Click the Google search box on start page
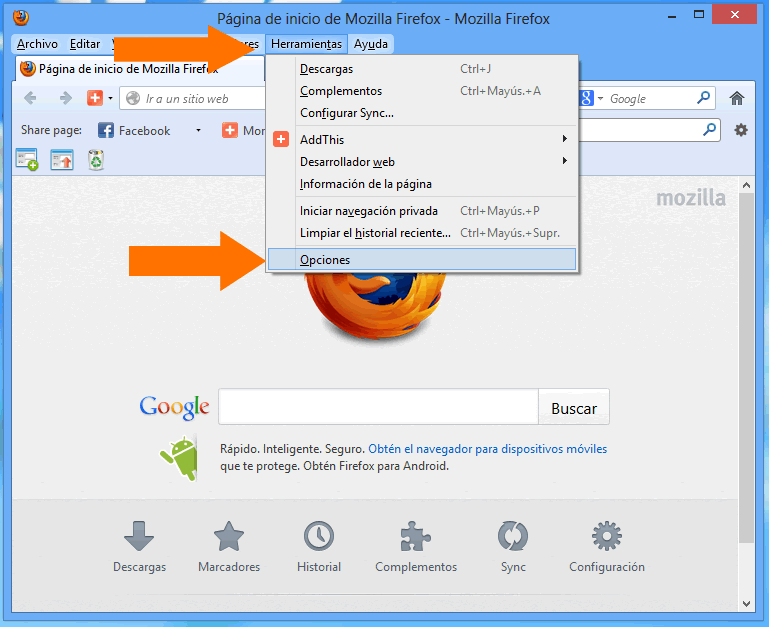 coord(378,407)
